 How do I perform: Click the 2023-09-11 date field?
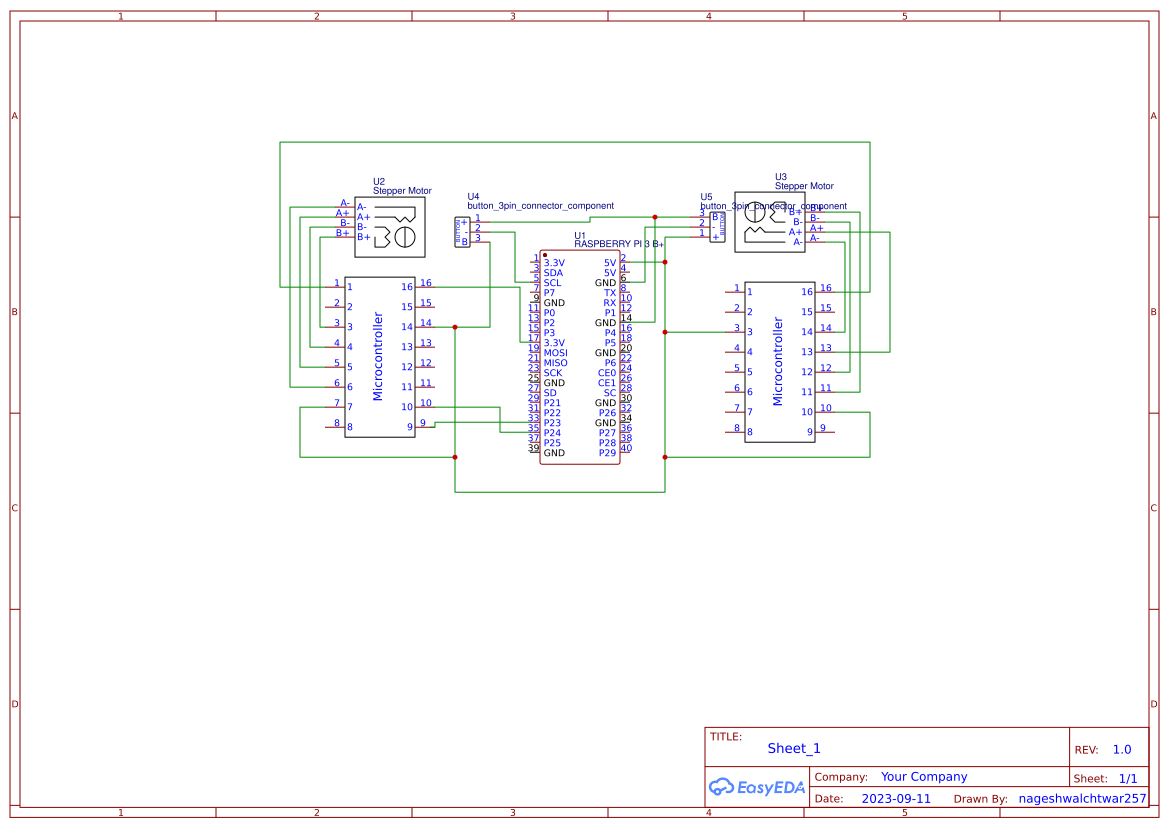tap(895, 798)
